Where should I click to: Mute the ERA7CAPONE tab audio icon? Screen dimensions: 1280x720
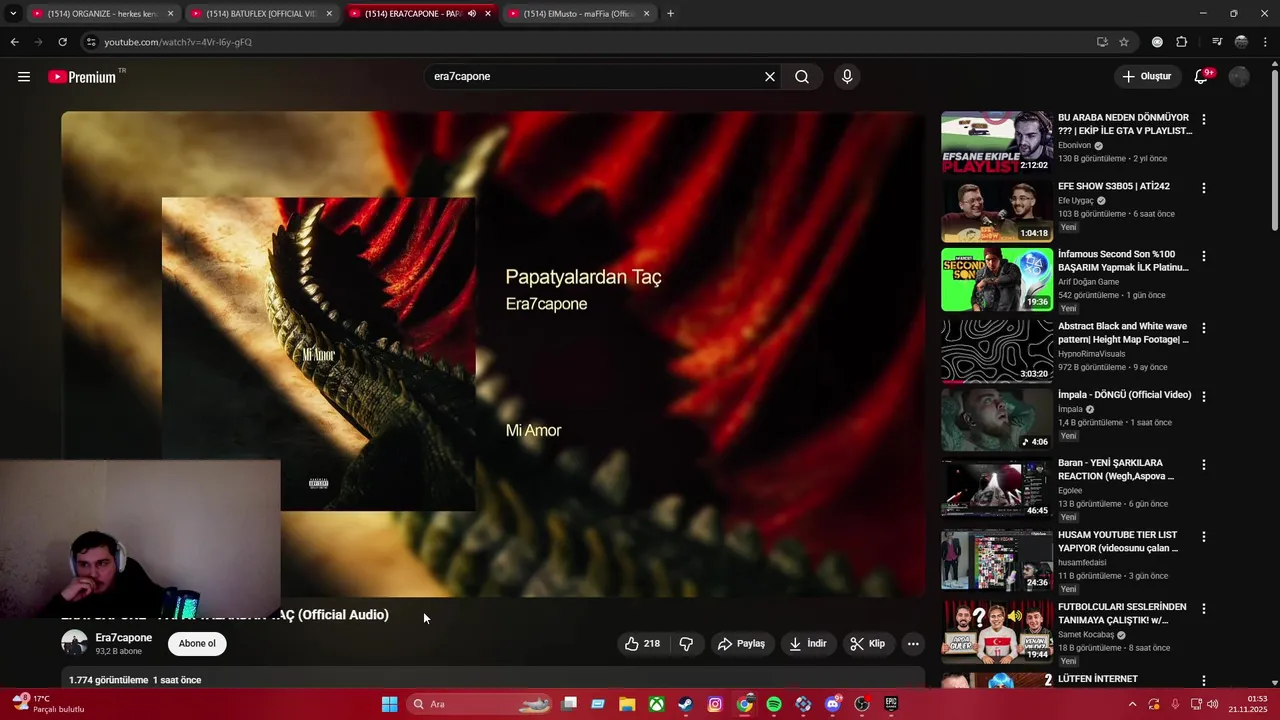471,14
